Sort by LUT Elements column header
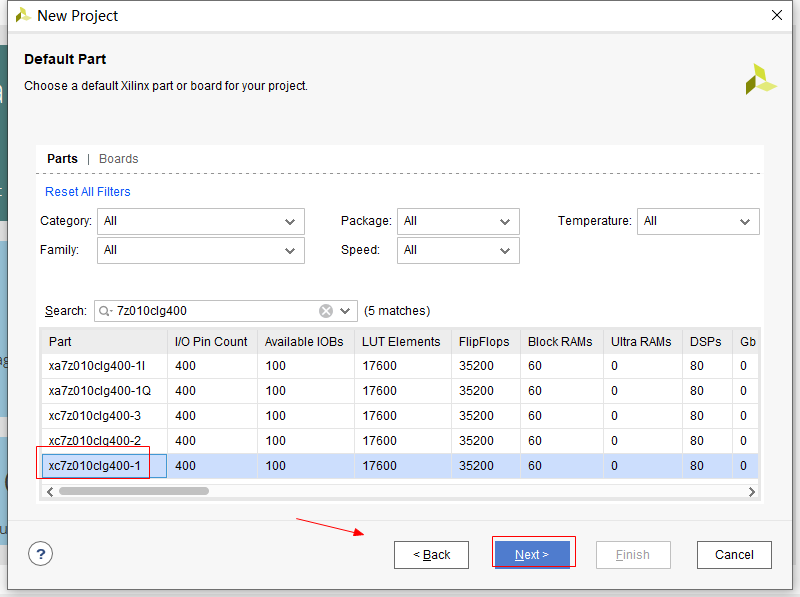 pyautogui.click(x=403, y=342)
